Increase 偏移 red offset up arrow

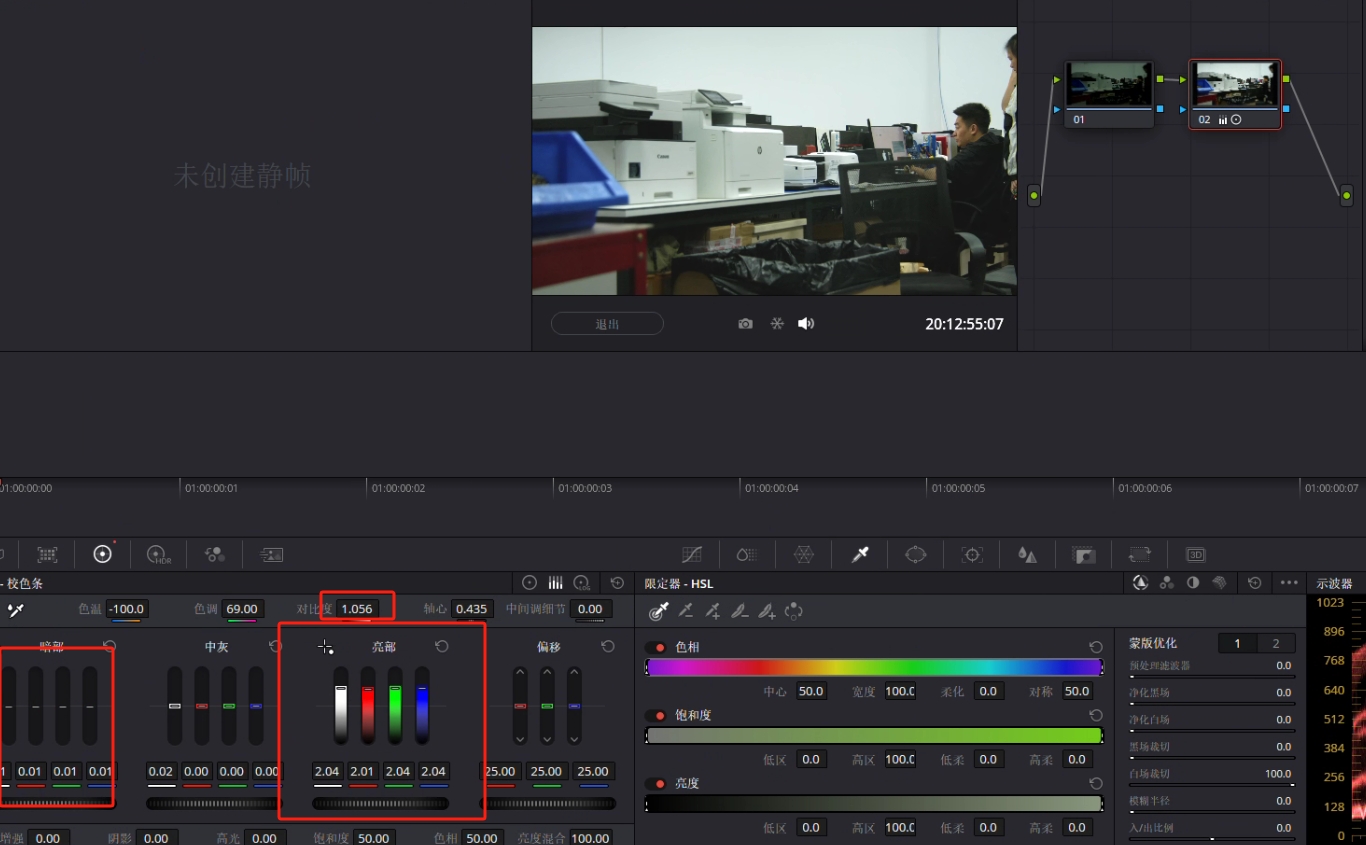(x=520, y=673)
